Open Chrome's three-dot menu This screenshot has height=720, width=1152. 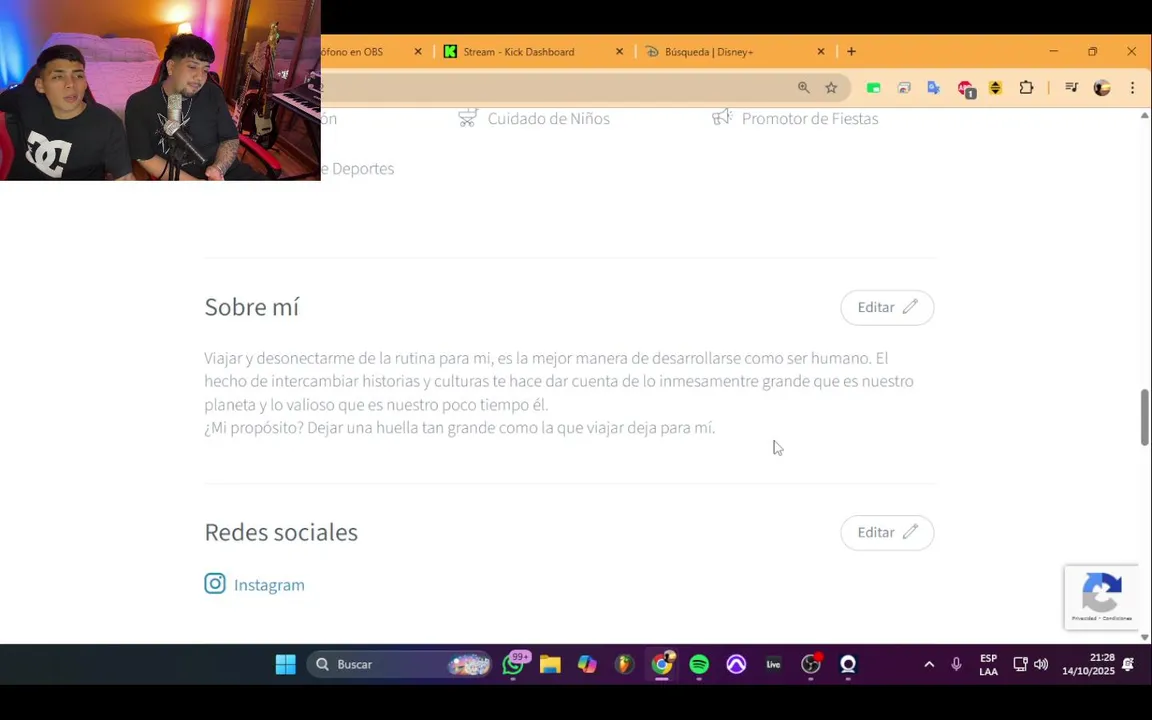pyautogui.click(x=1132, y=87)
